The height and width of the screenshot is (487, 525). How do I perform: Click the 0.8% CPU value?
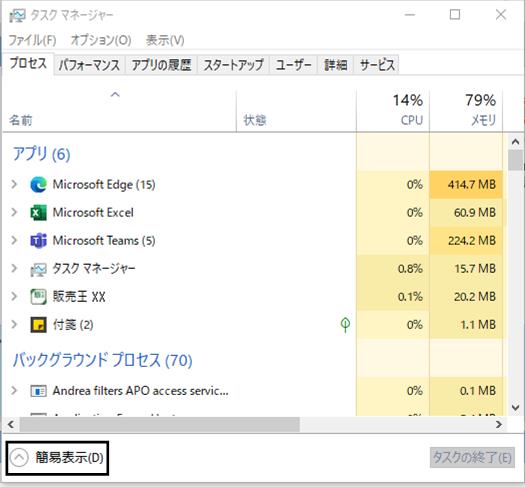click(410, 269)
